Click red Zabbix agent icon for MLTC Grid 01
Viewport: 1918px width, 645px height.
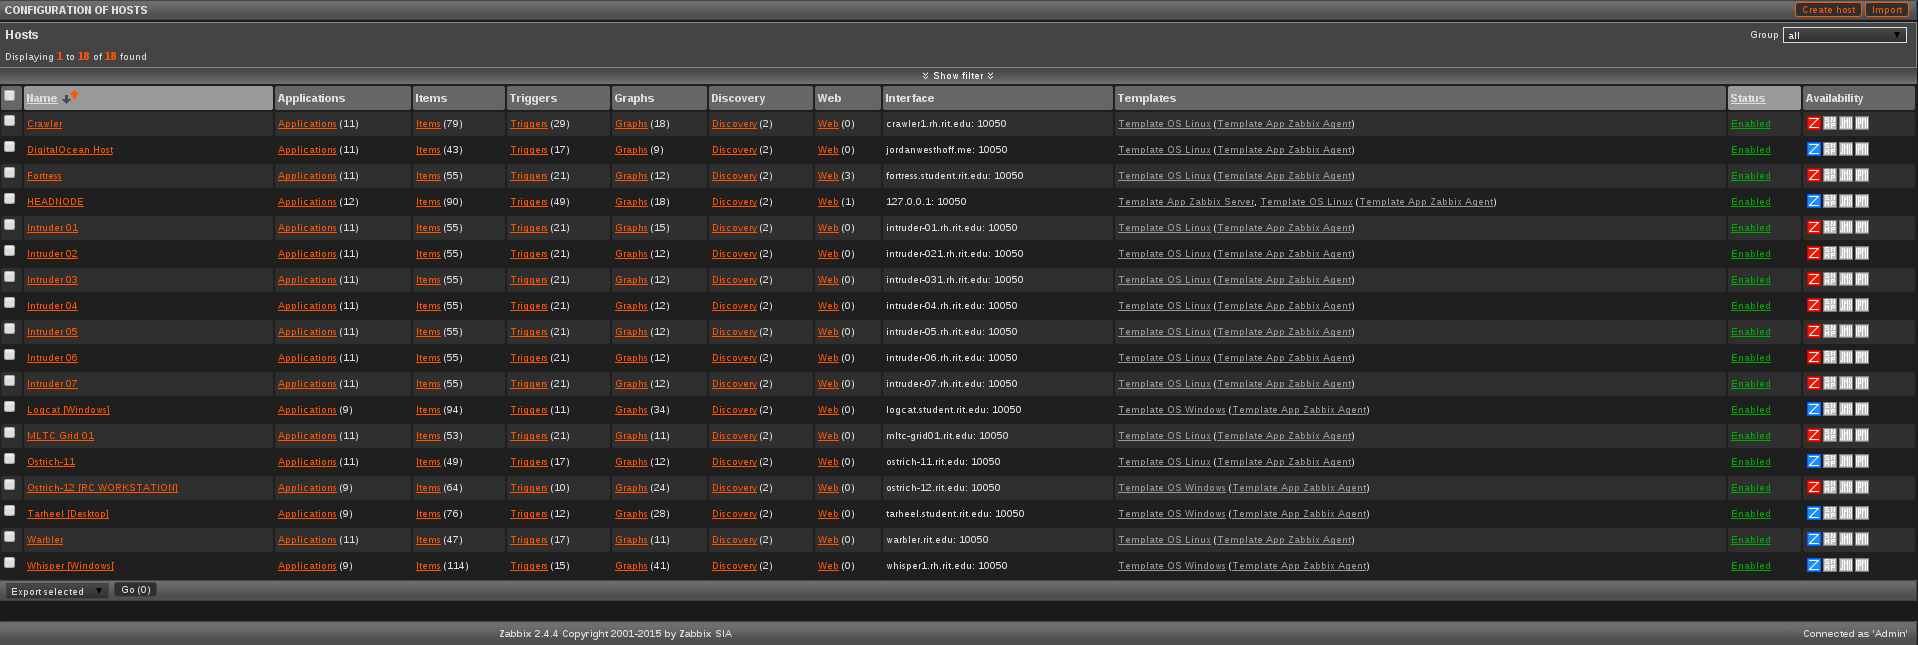1813,436
